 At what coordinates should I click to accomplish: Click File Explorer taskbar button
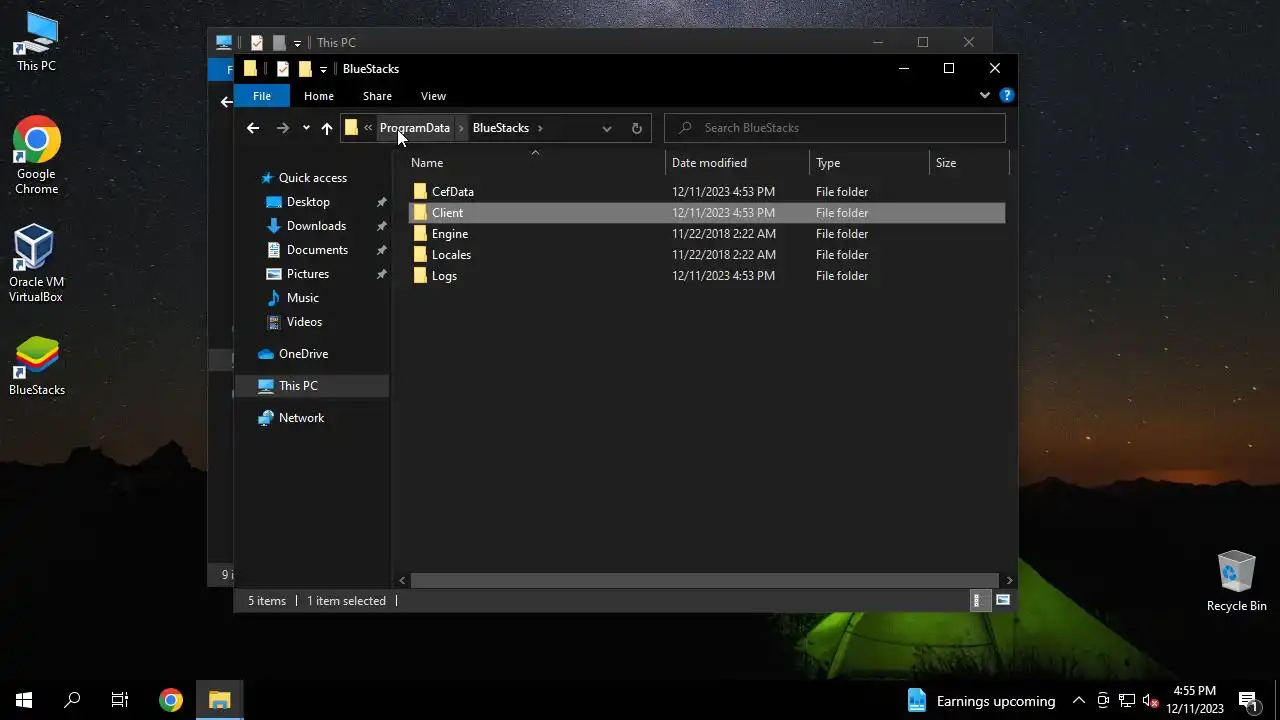click(x=219, y=700)
